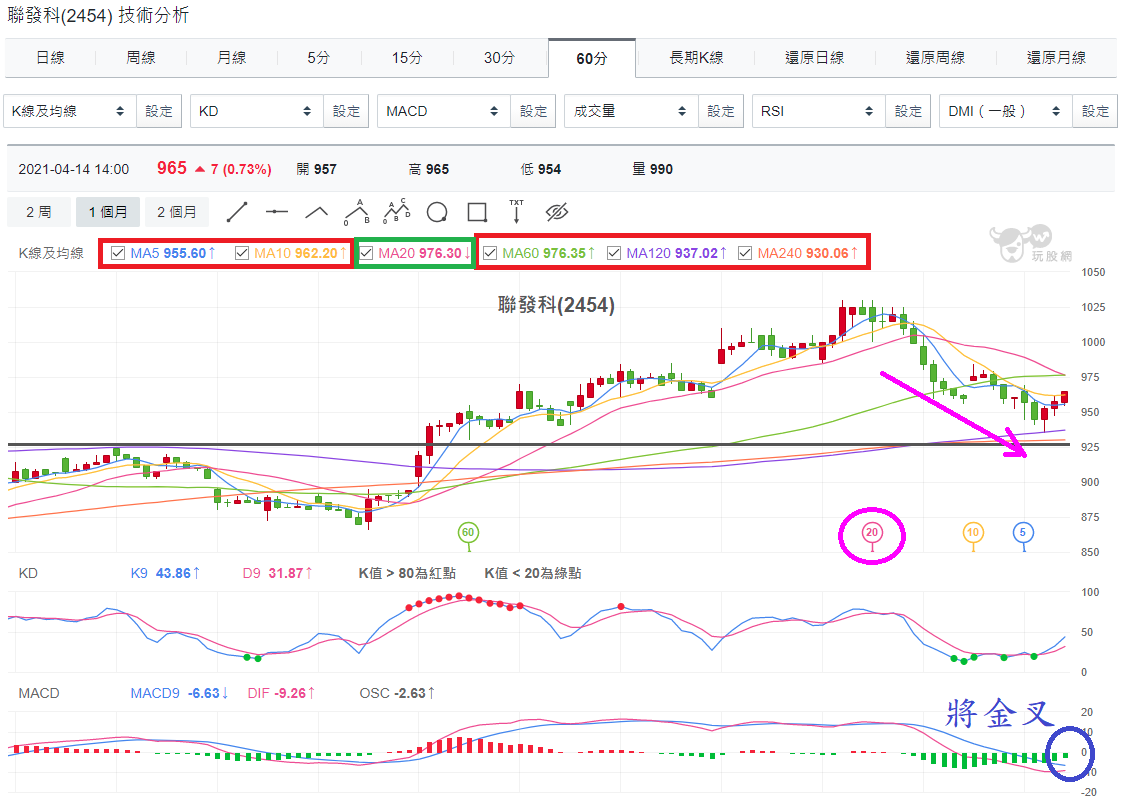This screenshot has height=800, width=1125.
Task: Open the MACD indicator dropdown
Action: click(x=443, y=111)
